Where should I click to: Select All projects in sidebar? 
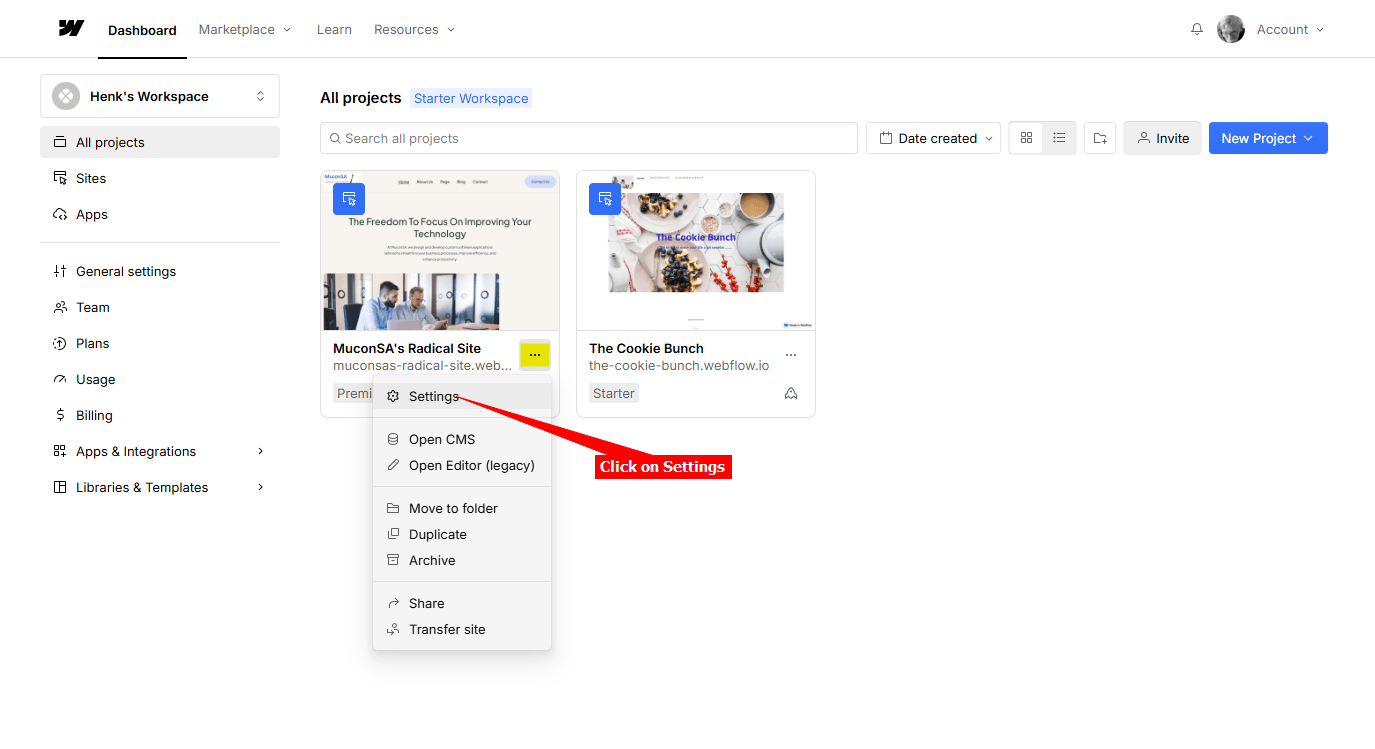(160, 142)
